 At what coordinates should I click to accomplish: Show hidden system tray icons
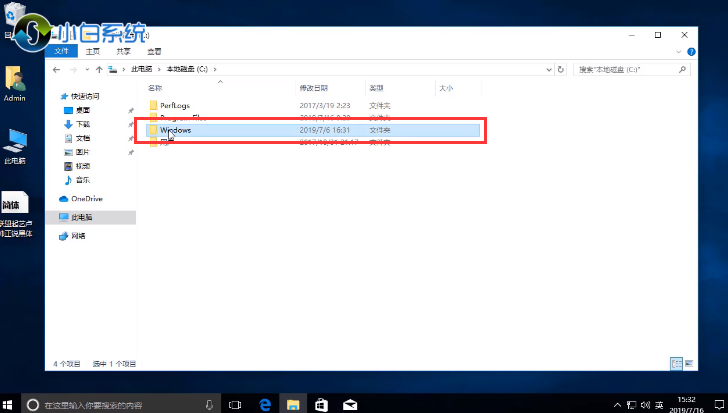tap(617, 405)
